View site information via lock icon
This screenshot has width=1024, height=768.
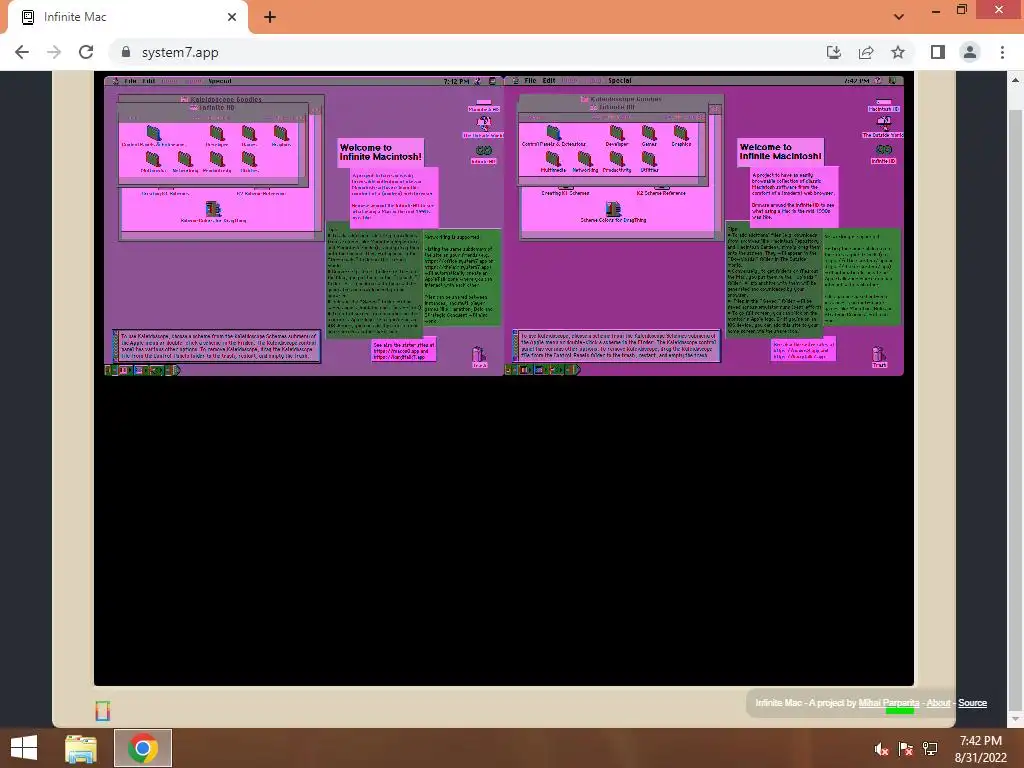tap(126, 52)
